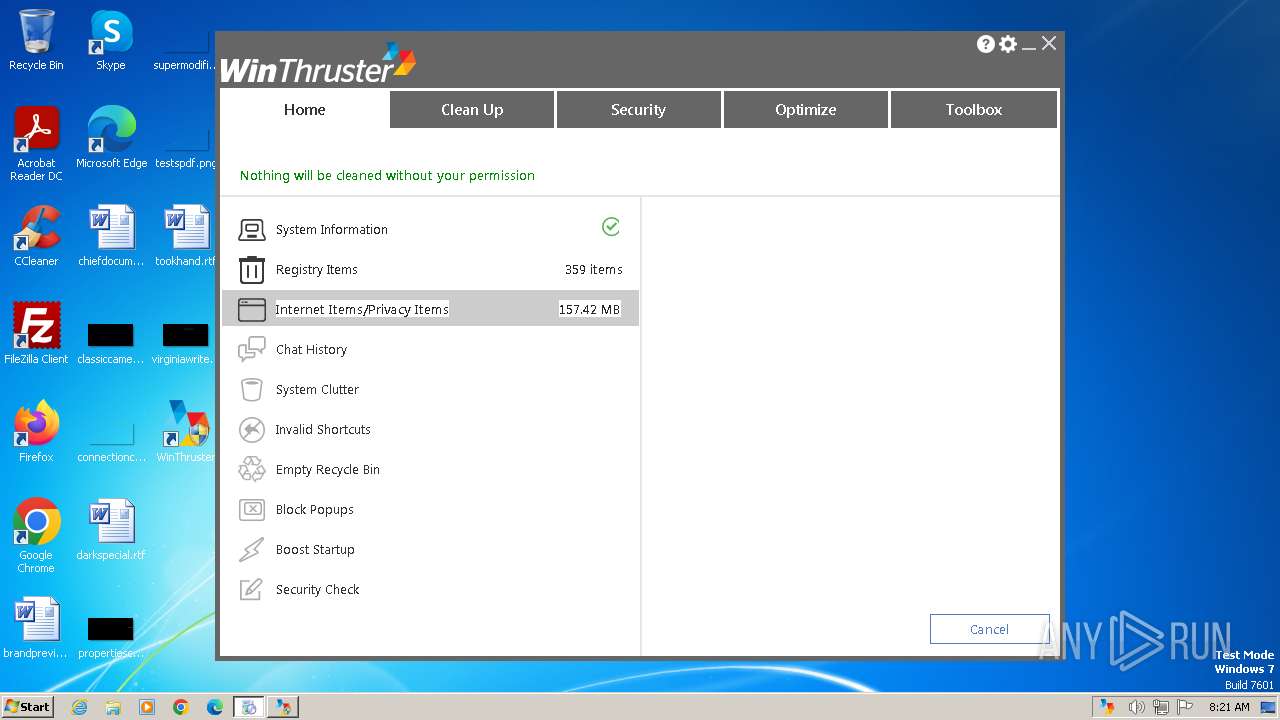
Task: Select Internet Items/Privacy Items label
Action: (362, 310)
